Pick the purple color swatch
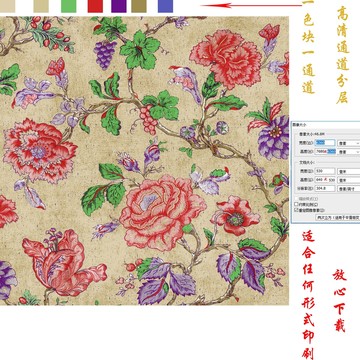Viewport: 360px width, 360px height. pos(119,6)
